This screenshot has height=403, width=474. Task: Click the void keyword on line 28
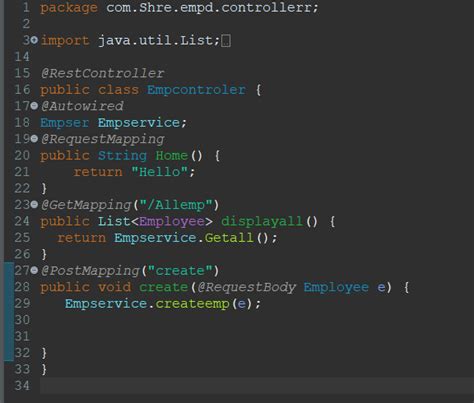point(114,287)
